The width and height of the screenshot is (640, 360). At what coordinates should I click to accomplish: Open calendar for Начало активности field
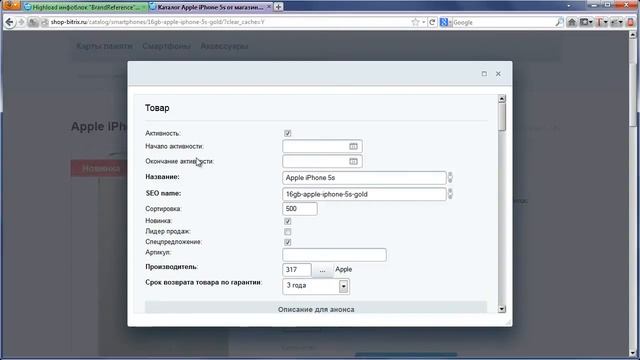pos(353,147)
